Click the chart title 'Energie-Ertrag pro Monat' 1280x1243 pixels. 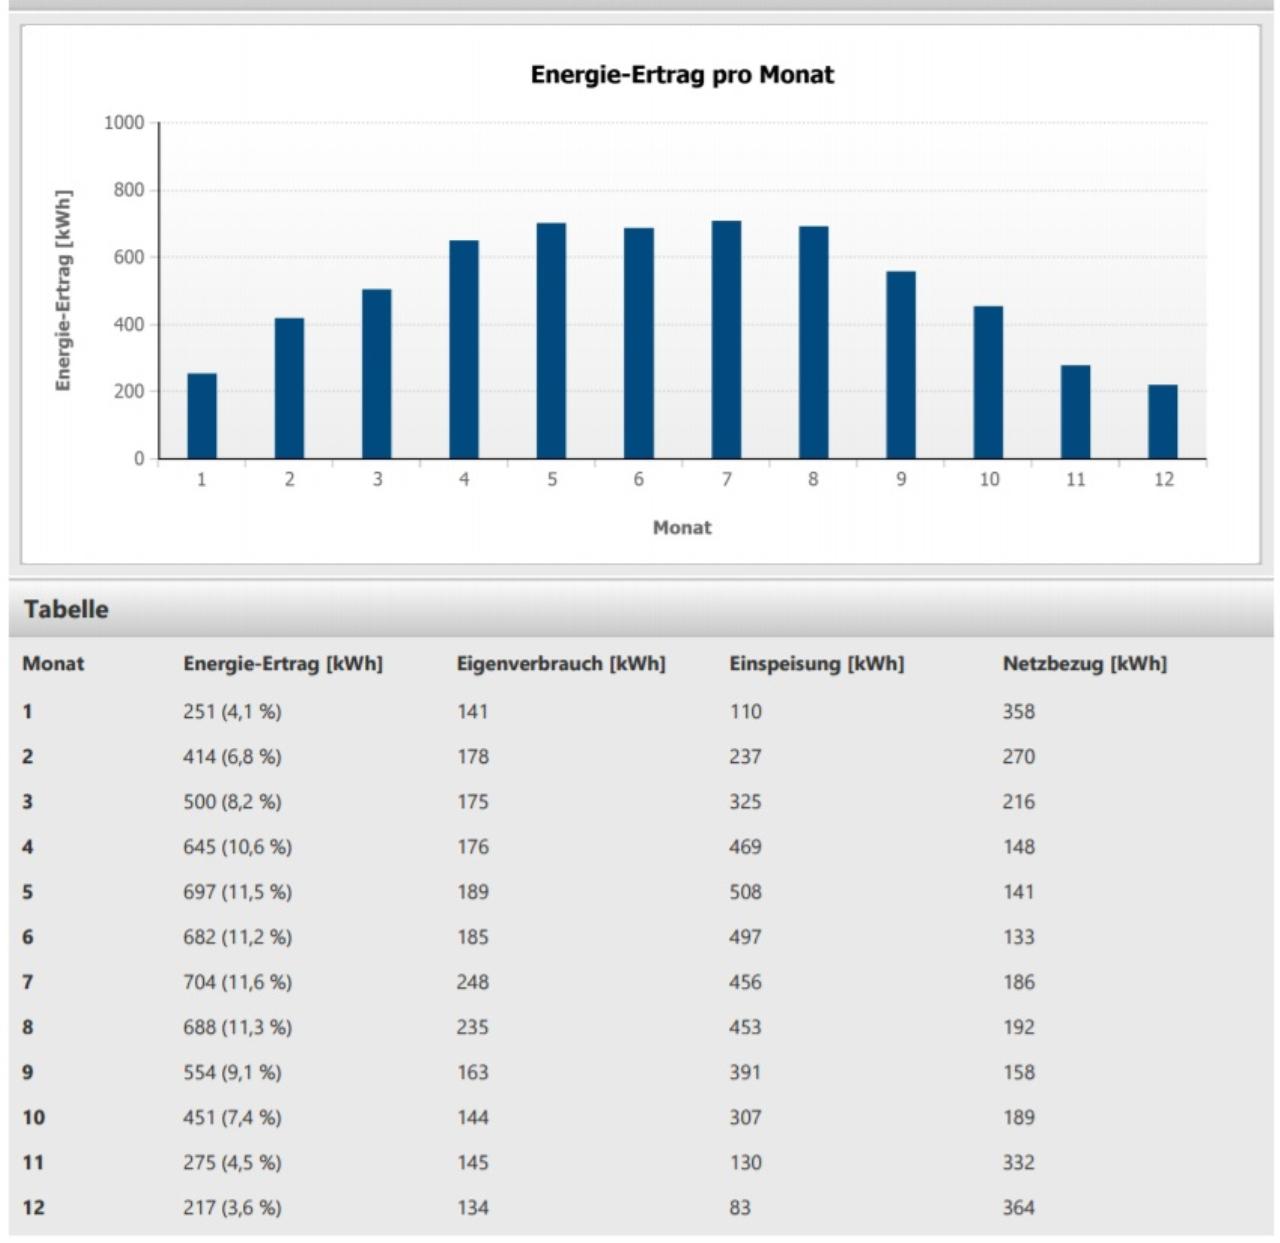tap(682, 75)
